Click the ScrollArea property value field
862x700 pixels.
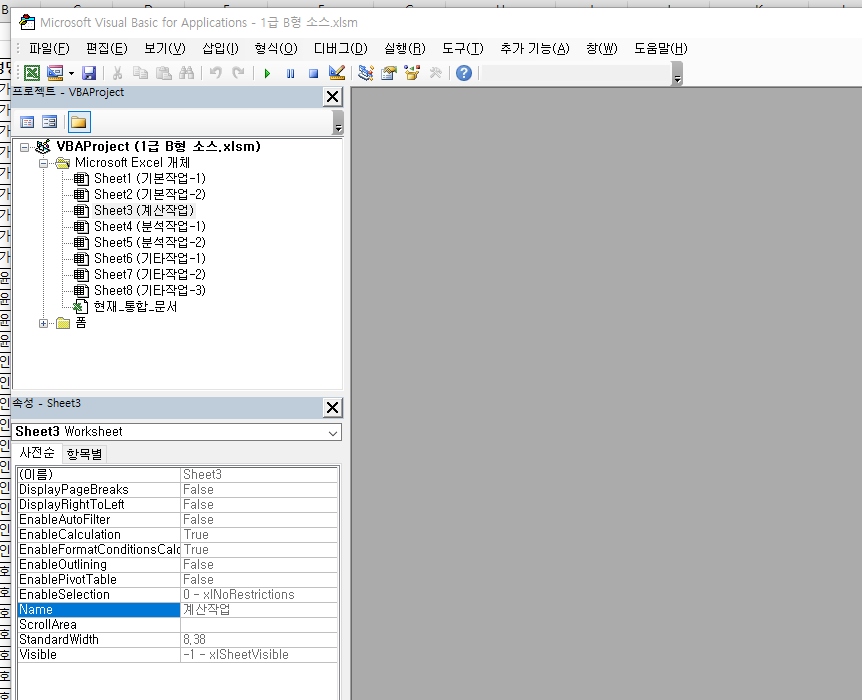click(259, 625)
